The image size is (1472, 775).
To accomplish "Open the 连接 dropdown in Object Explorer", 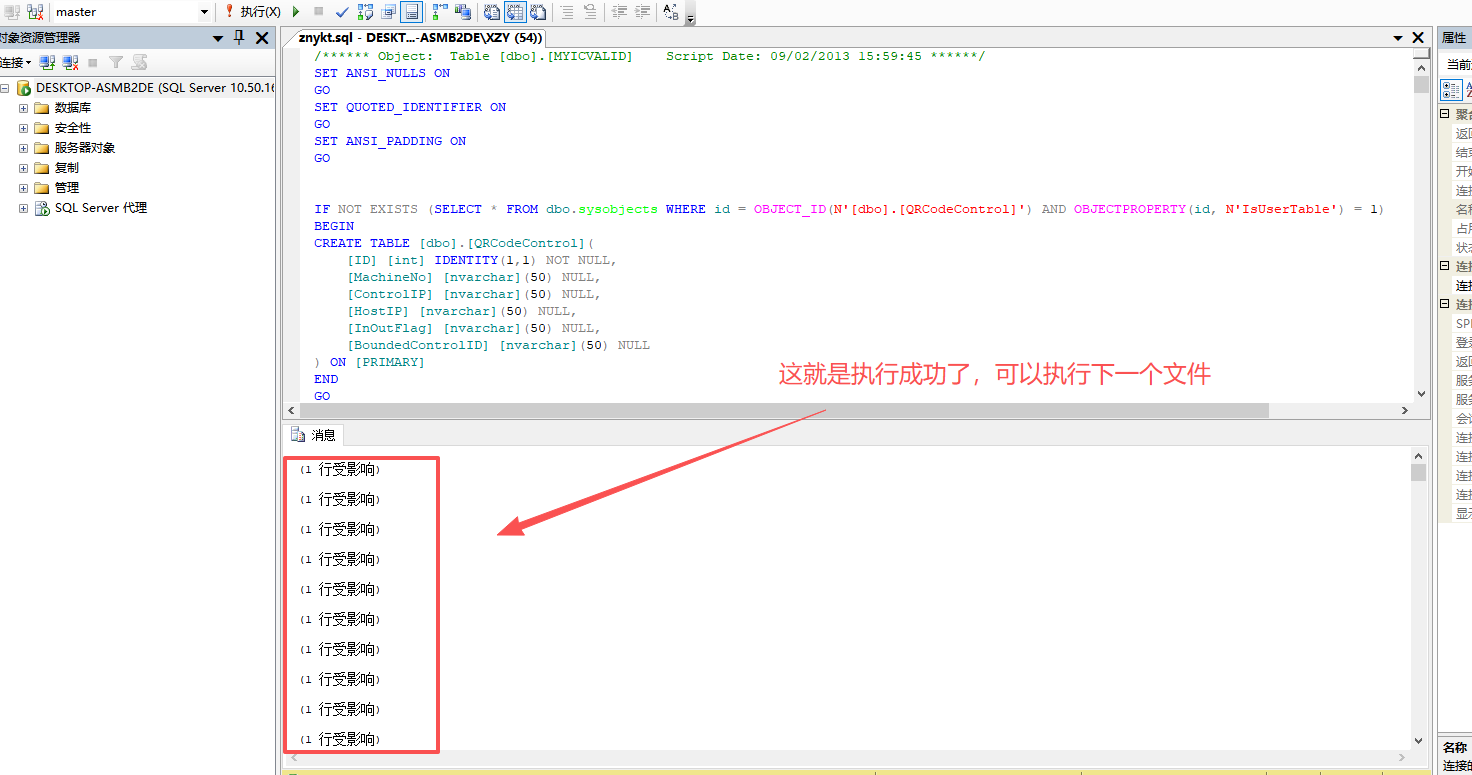I will pyautogui.click(x=15, y=62).
